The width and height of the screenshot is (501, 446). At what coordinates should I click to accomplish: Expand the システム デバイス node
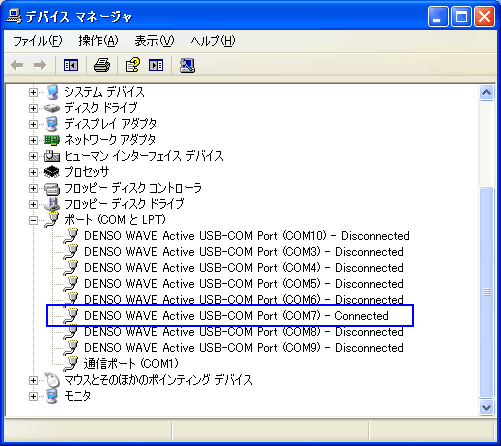tap(33, 92)
